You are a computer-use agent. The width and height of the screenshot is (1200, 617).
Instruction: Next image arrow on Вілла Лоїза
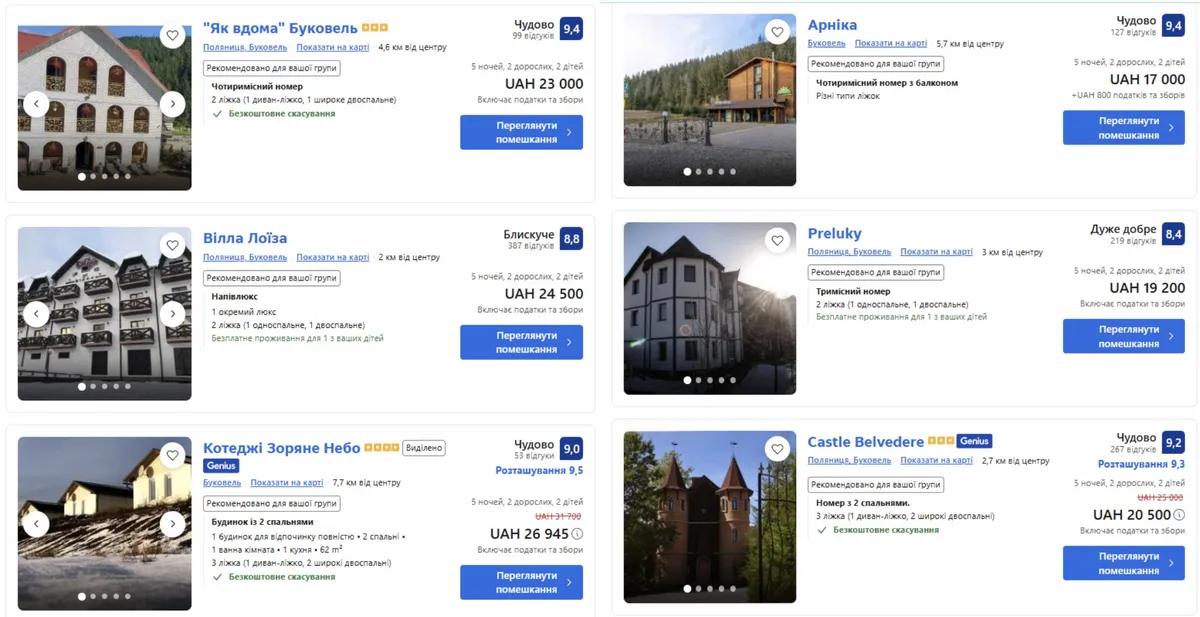point(172,314)
